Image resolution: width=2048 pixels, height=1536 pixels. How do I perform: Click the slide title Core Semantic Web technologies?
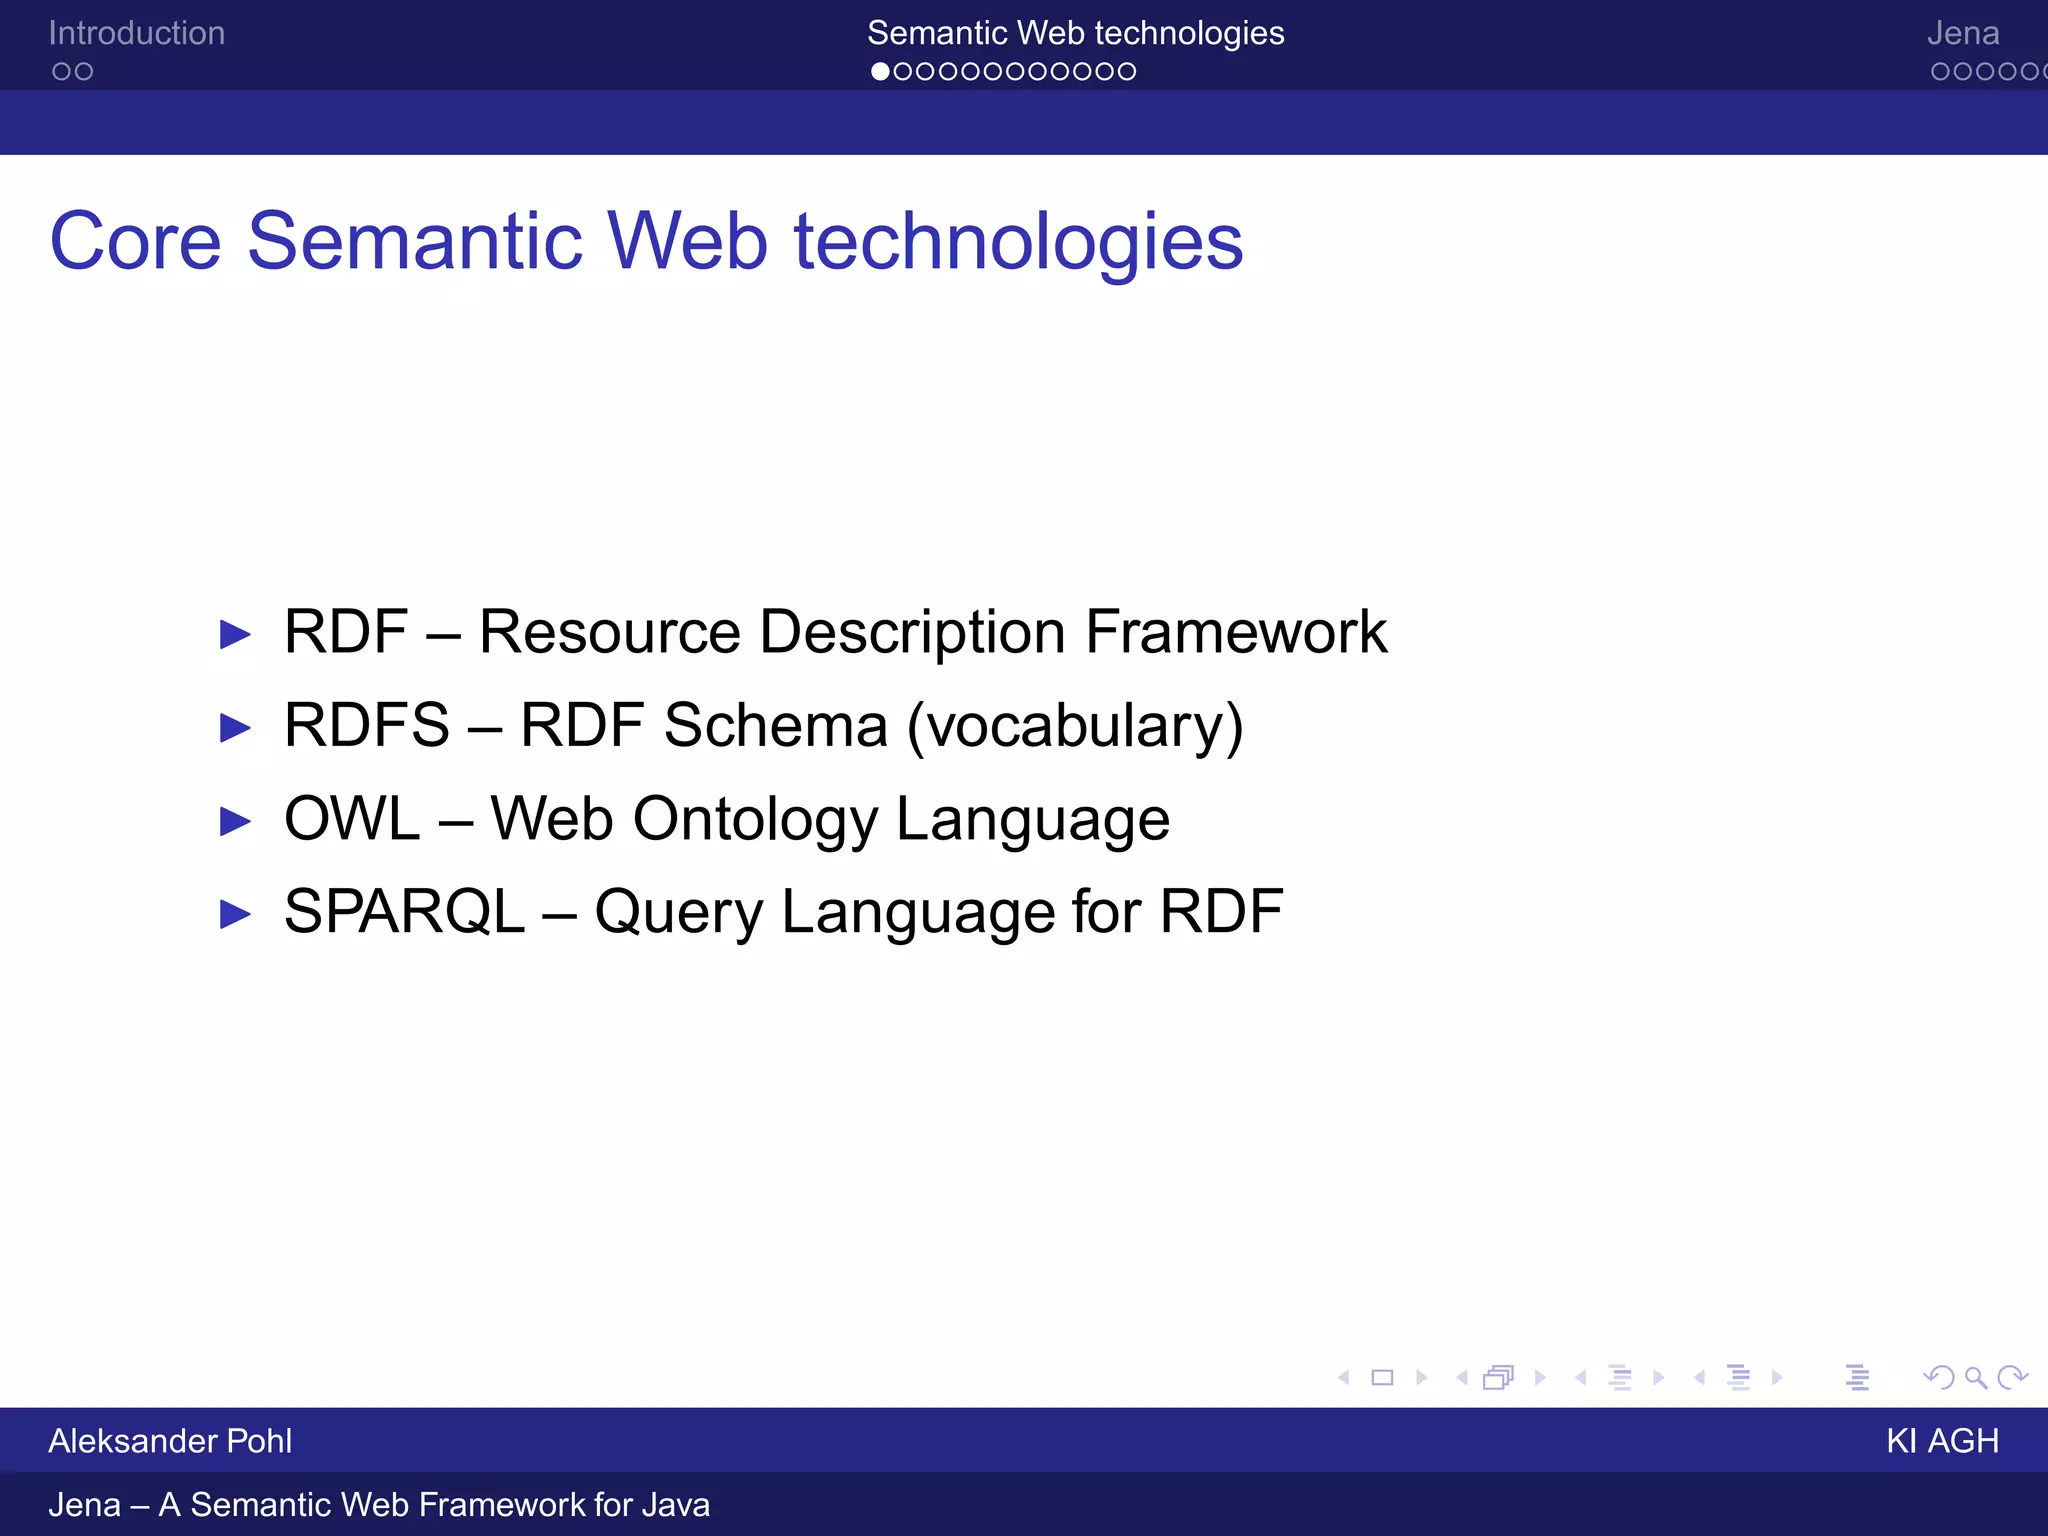point(646,242)
